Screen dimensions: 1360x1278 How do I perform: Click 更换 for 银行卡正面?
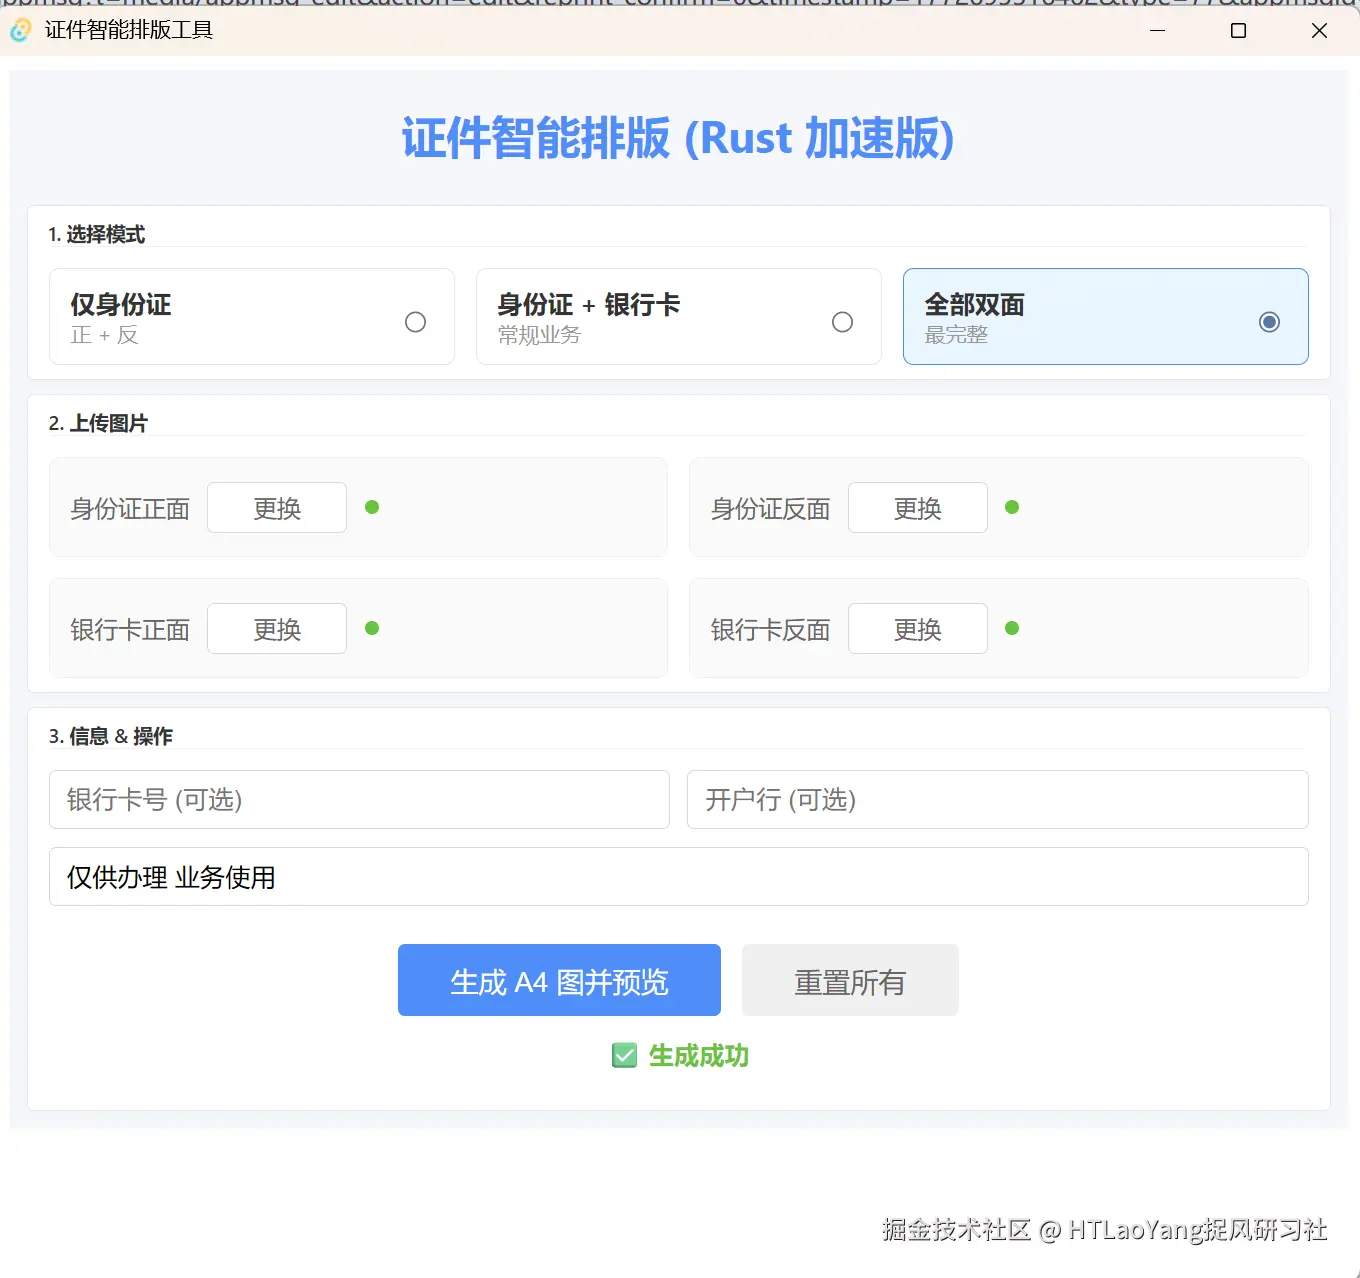pyautogui.click(x=277, y=629)
